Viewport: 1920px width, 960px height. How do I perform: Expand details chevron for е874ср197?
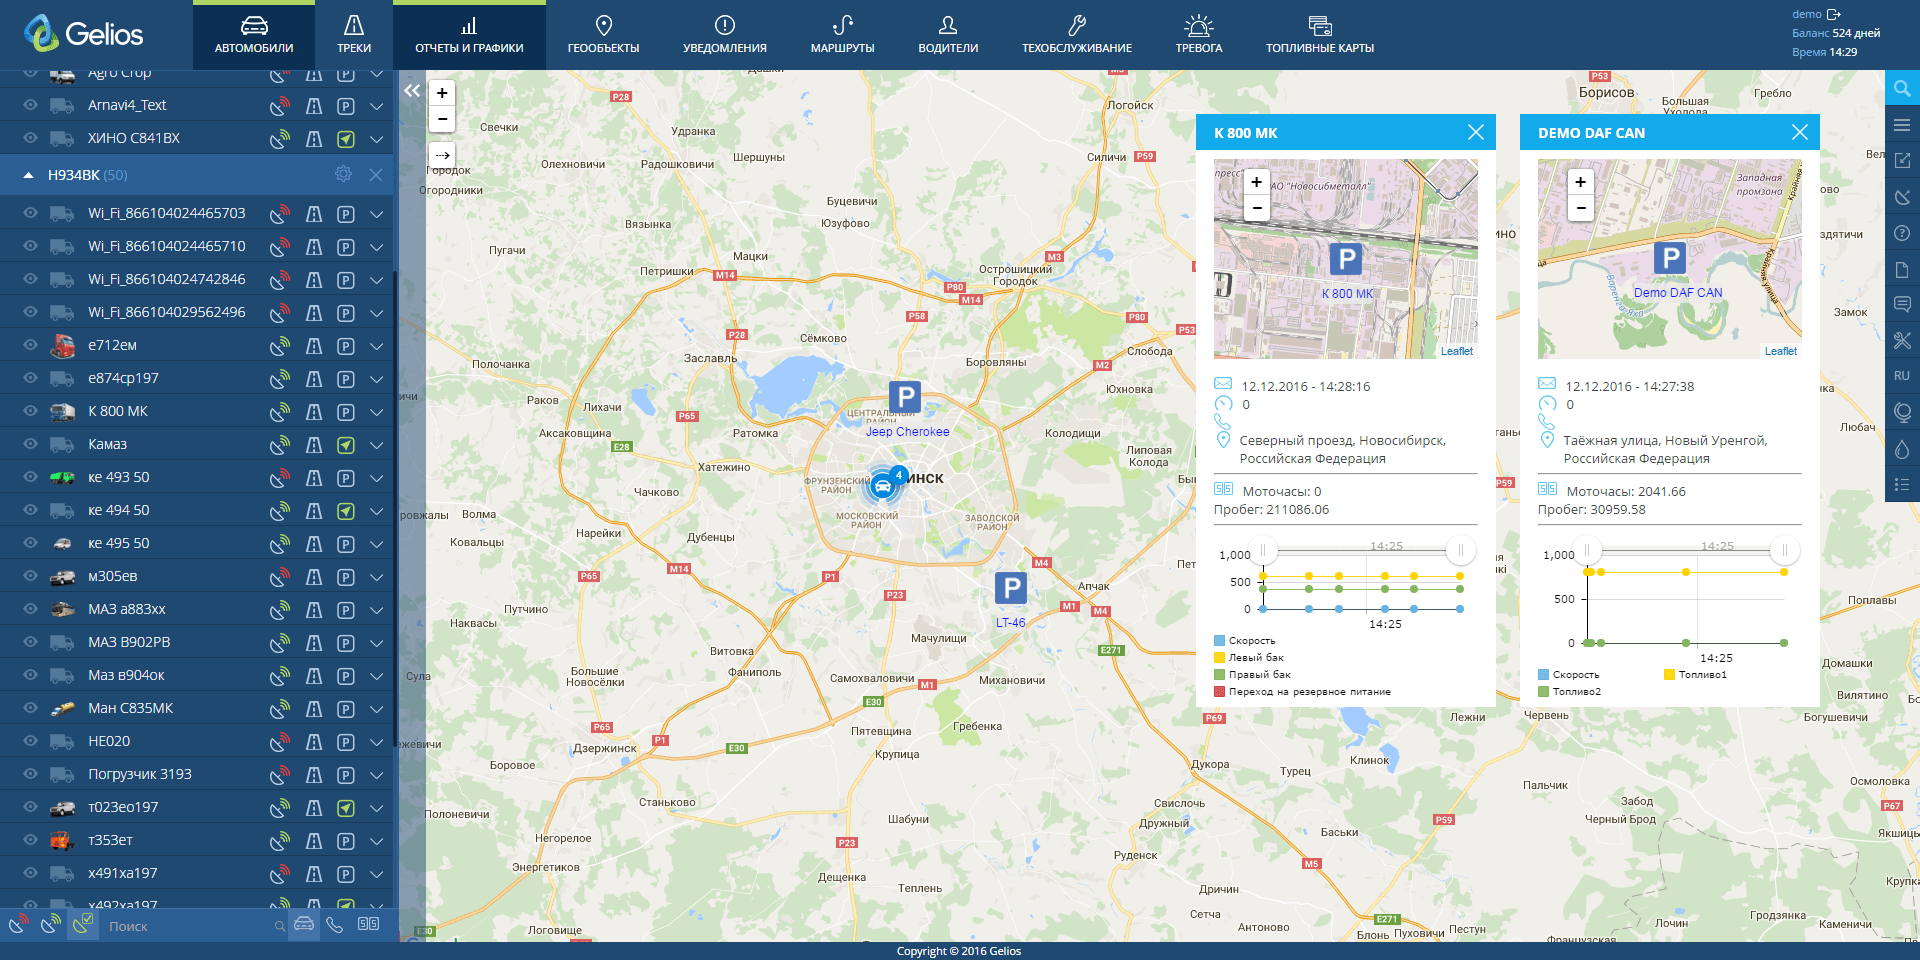click(377, 379)
